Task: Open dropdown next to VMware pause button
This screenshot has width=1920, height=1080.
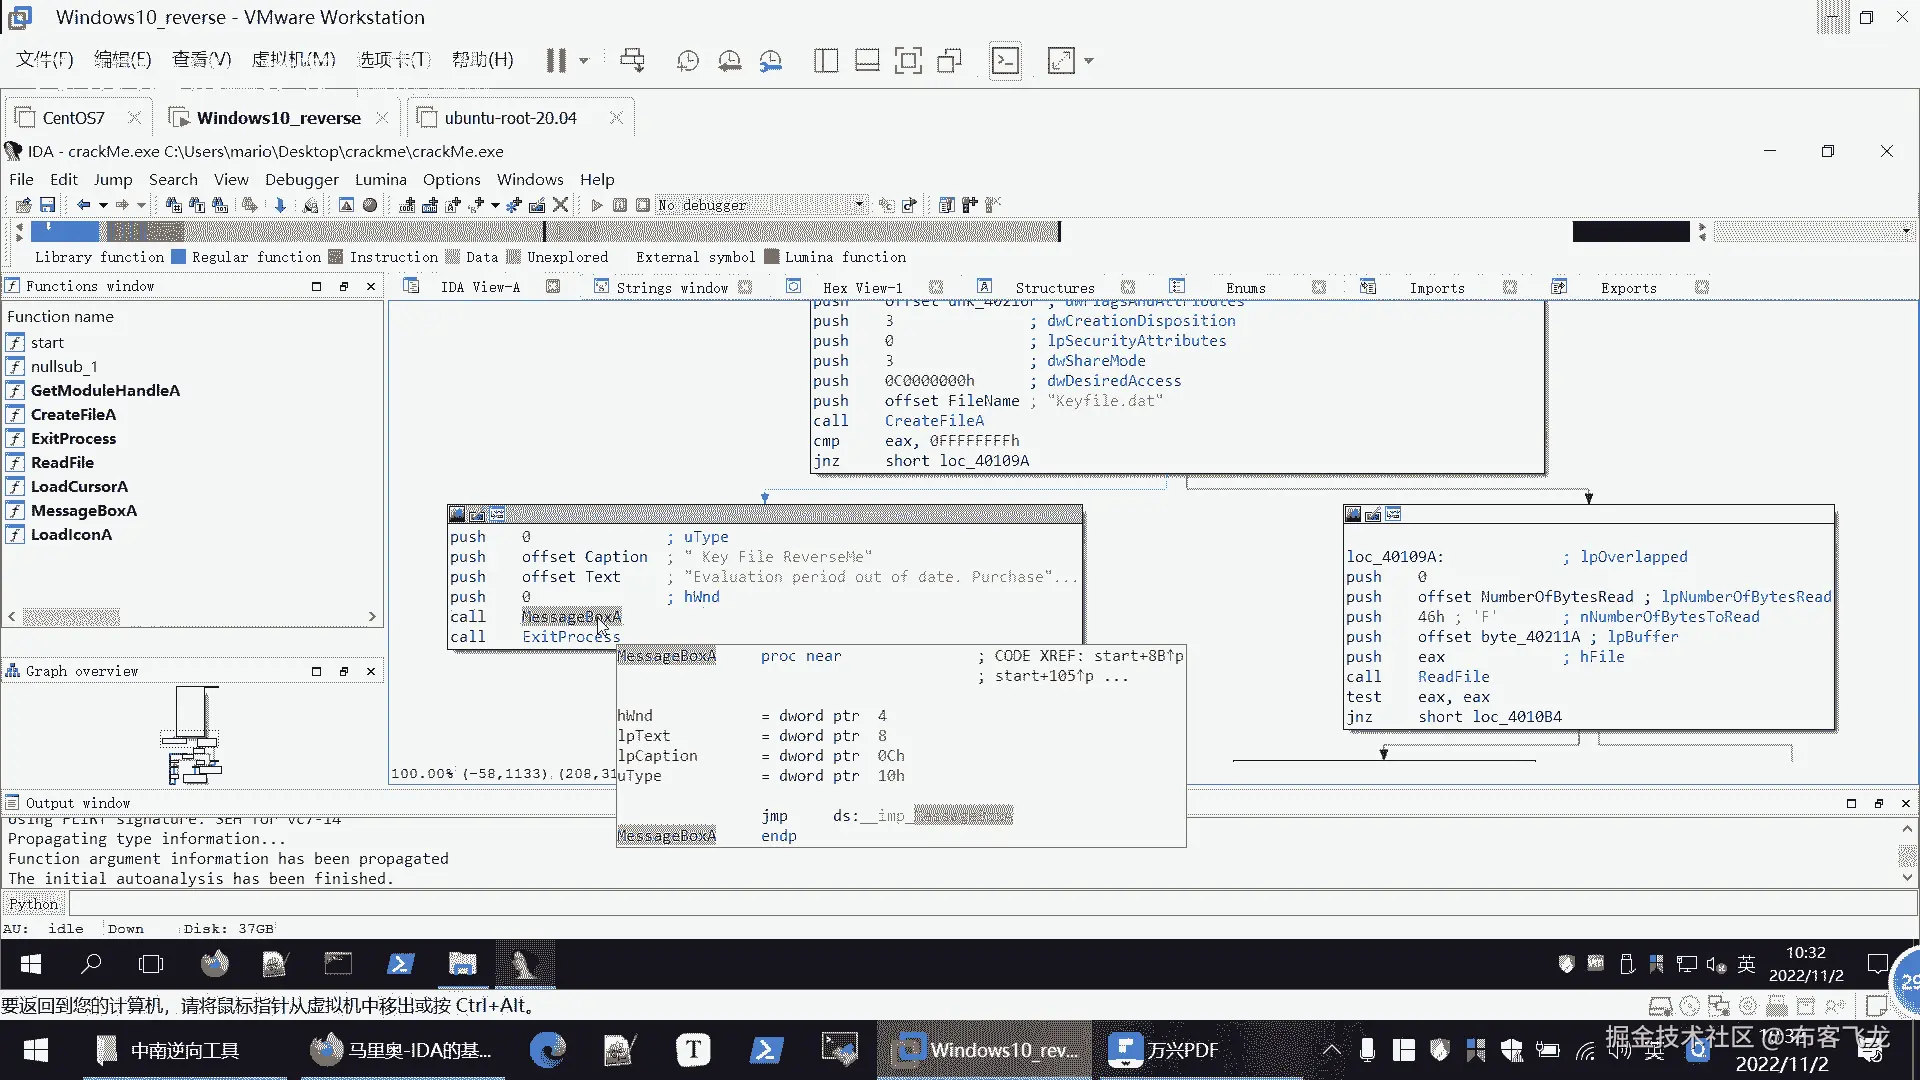Action: tap(584, 61)
